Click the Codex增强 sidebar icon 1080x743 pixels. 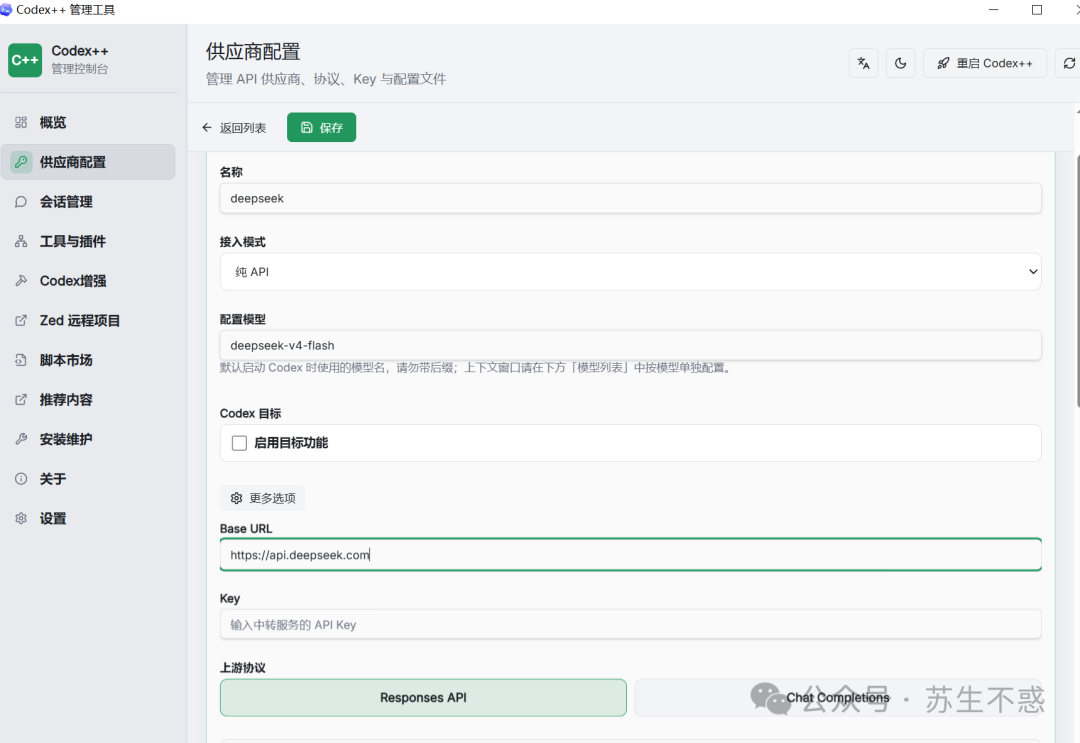tap(21, 281)
